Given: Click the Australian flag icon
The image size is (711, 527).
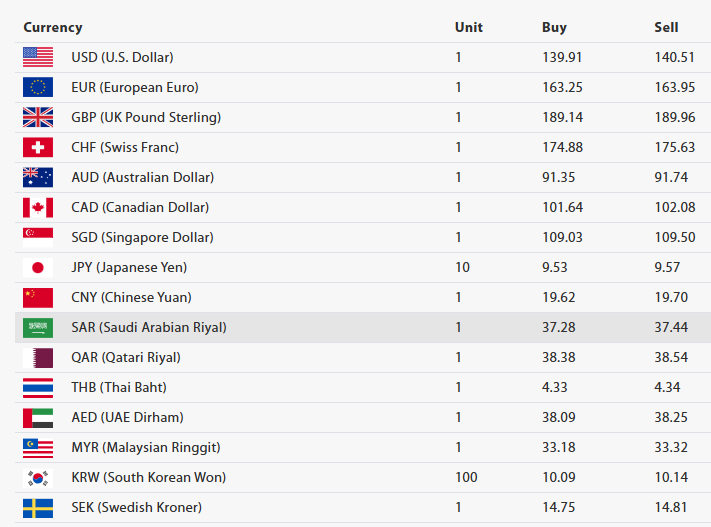Looking at the screenshot, I should tap(38, 177).
